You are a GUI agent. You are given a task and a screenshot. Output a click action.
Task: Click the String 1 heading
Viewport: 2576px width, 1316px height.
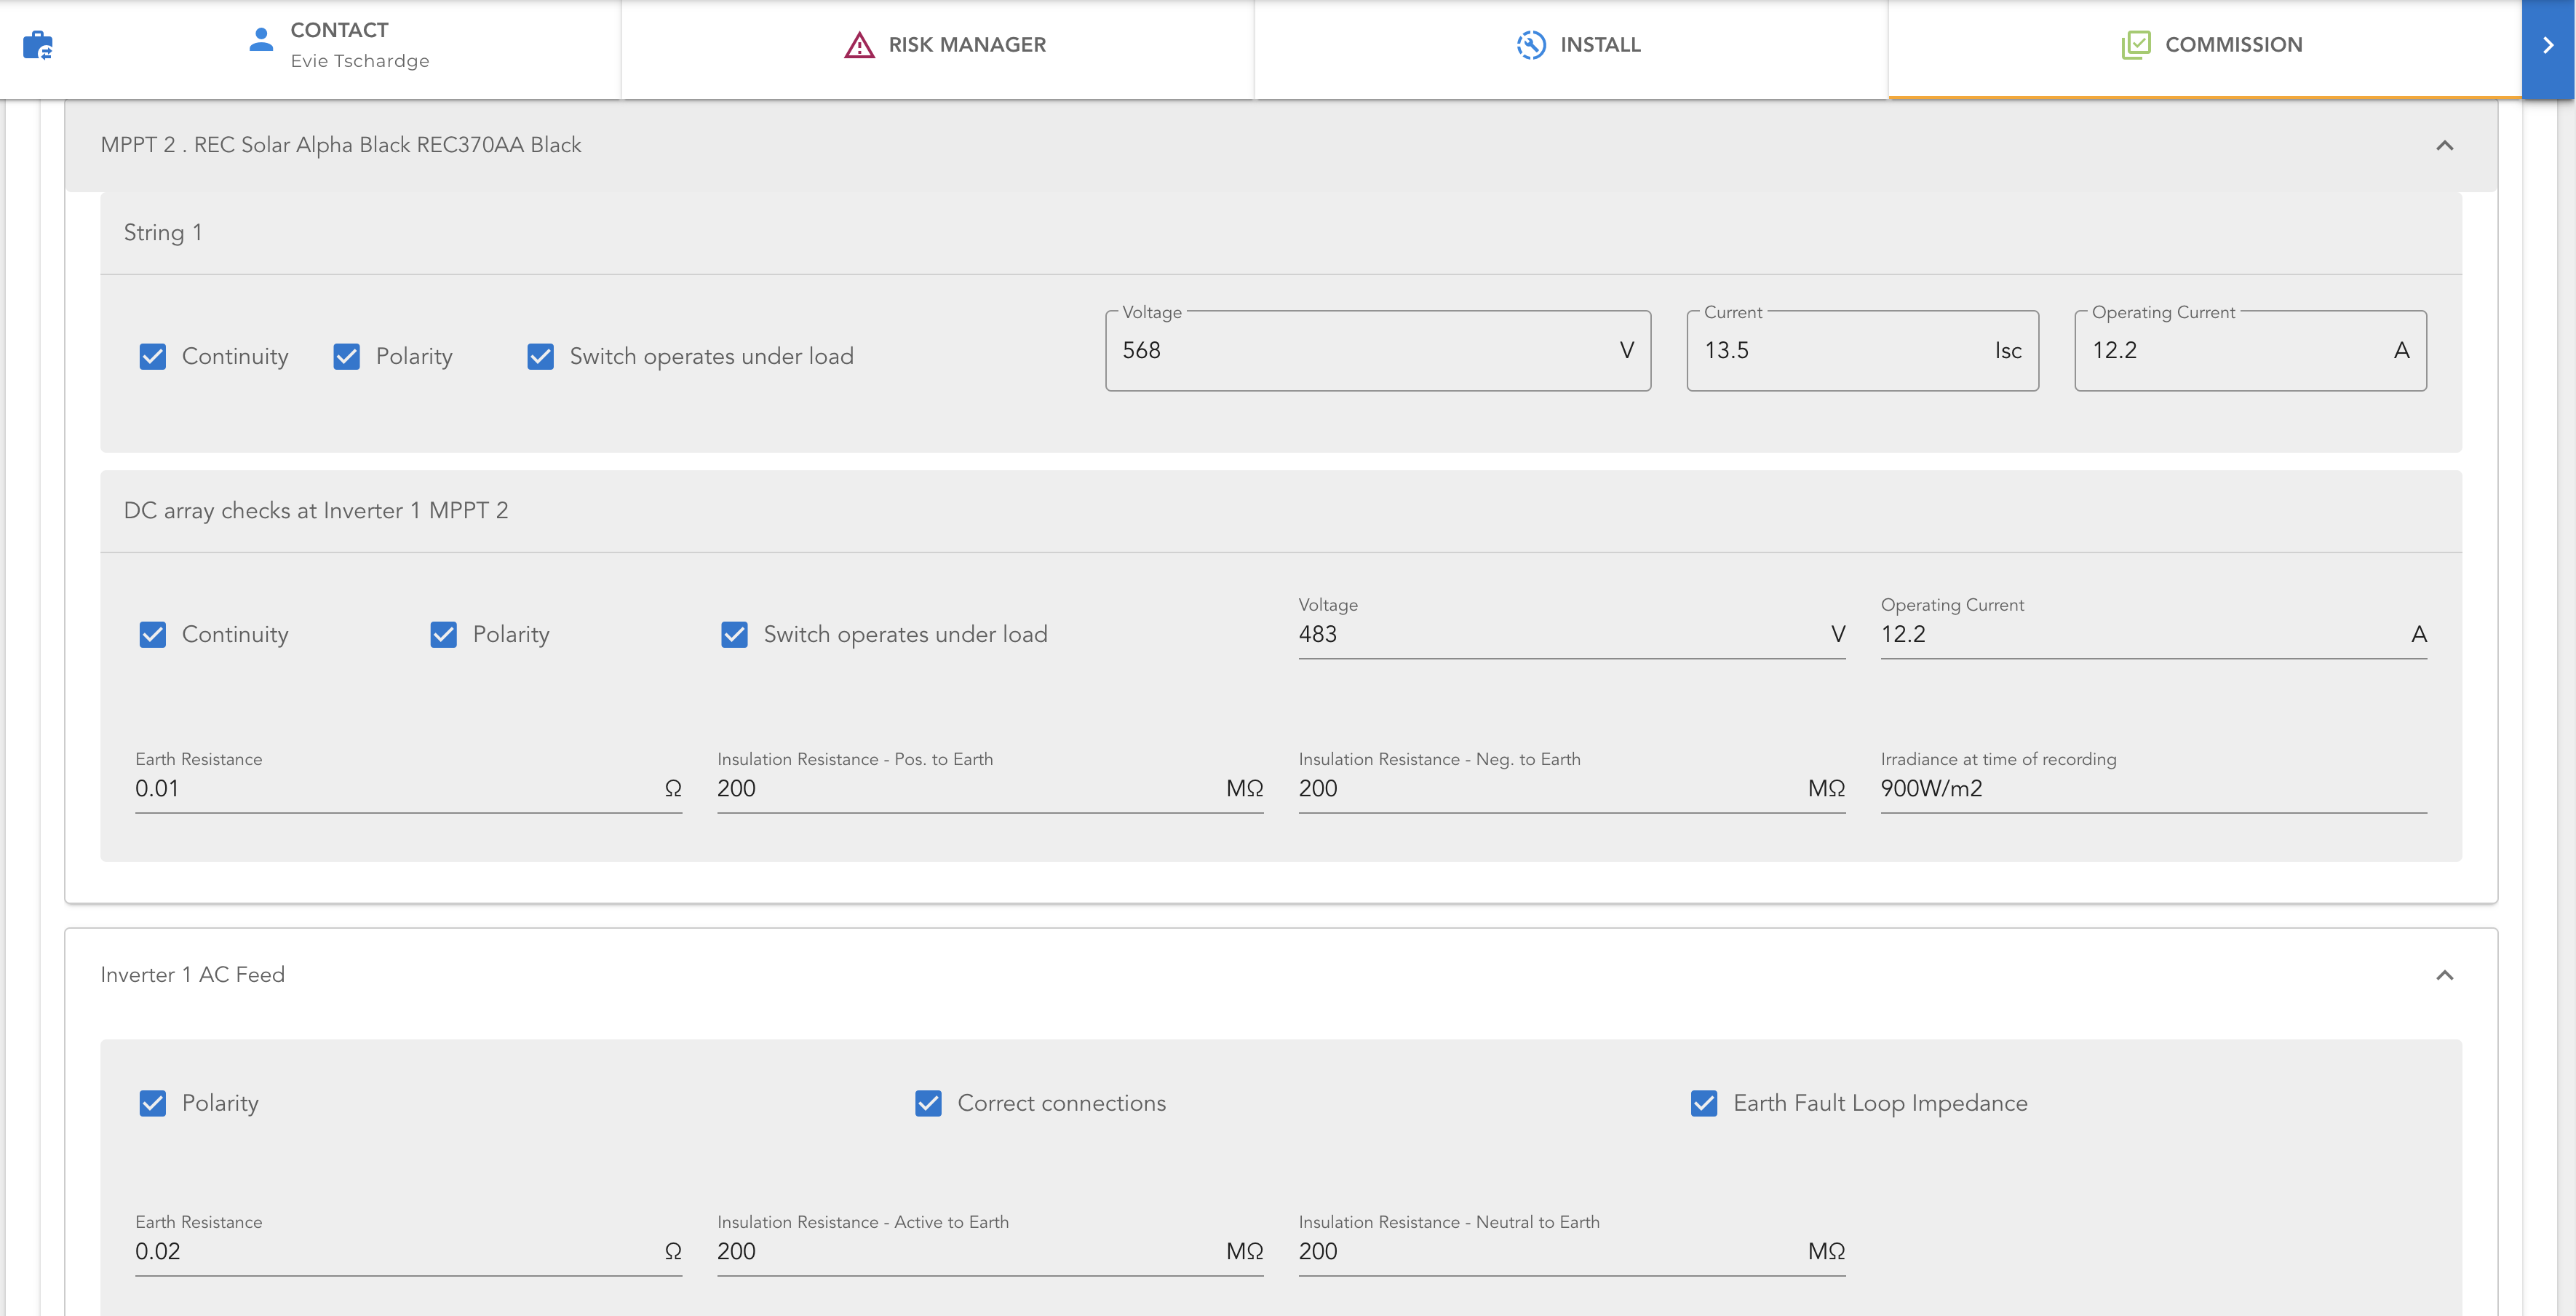[163, 233]
